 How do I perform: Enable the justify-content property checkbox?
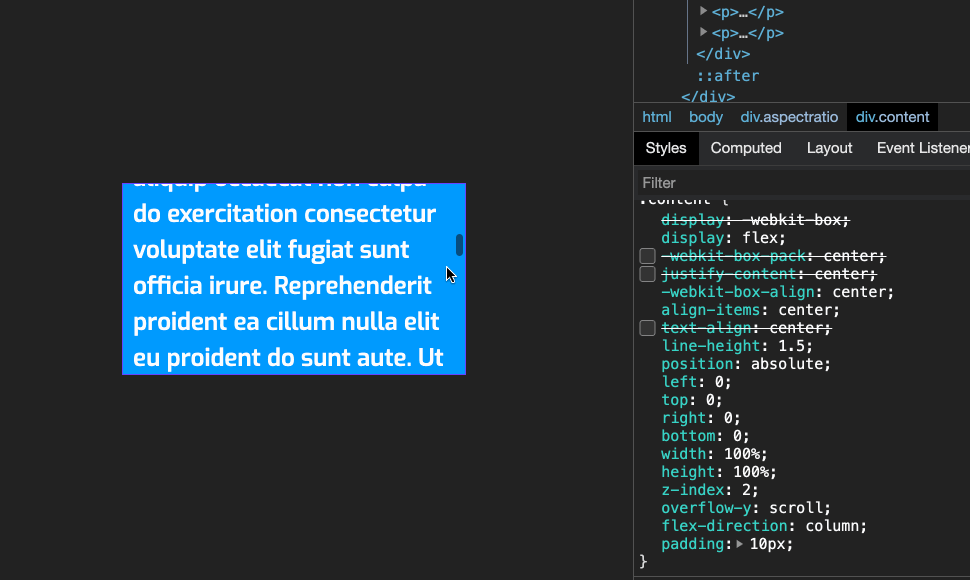click(647, 274)
